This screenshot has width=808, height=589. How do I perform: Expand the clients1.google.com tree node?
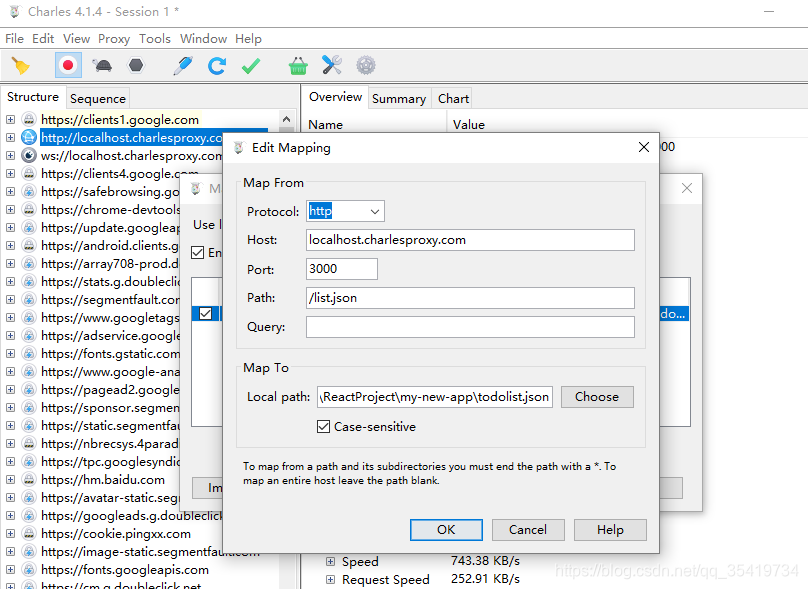pyautogui.click(x=10, y=120)
